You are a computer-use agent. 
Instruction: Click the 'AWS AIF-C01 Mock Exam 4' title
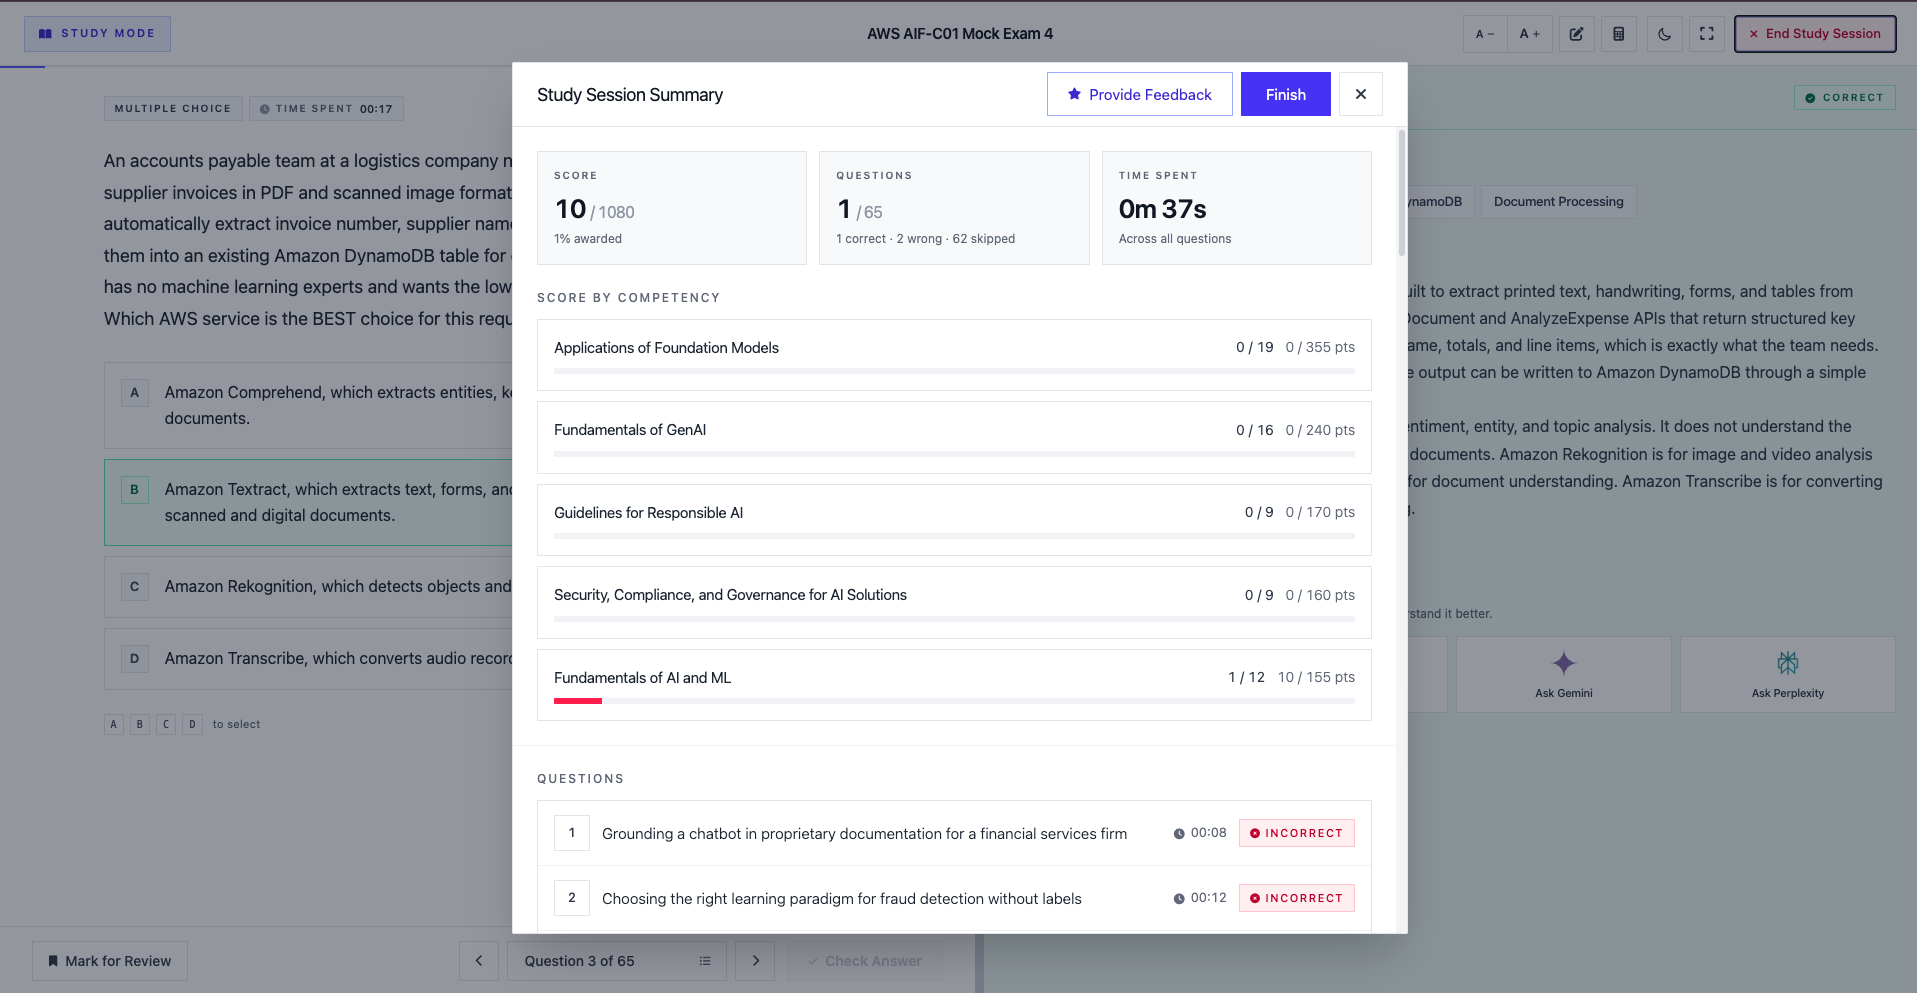click(x=960, y=34)
